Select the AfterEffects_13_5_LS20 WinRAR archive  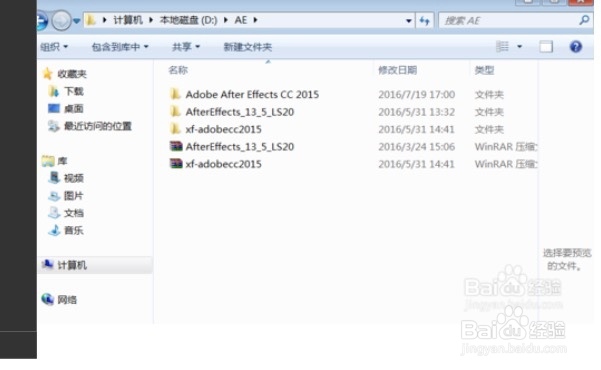240,146
